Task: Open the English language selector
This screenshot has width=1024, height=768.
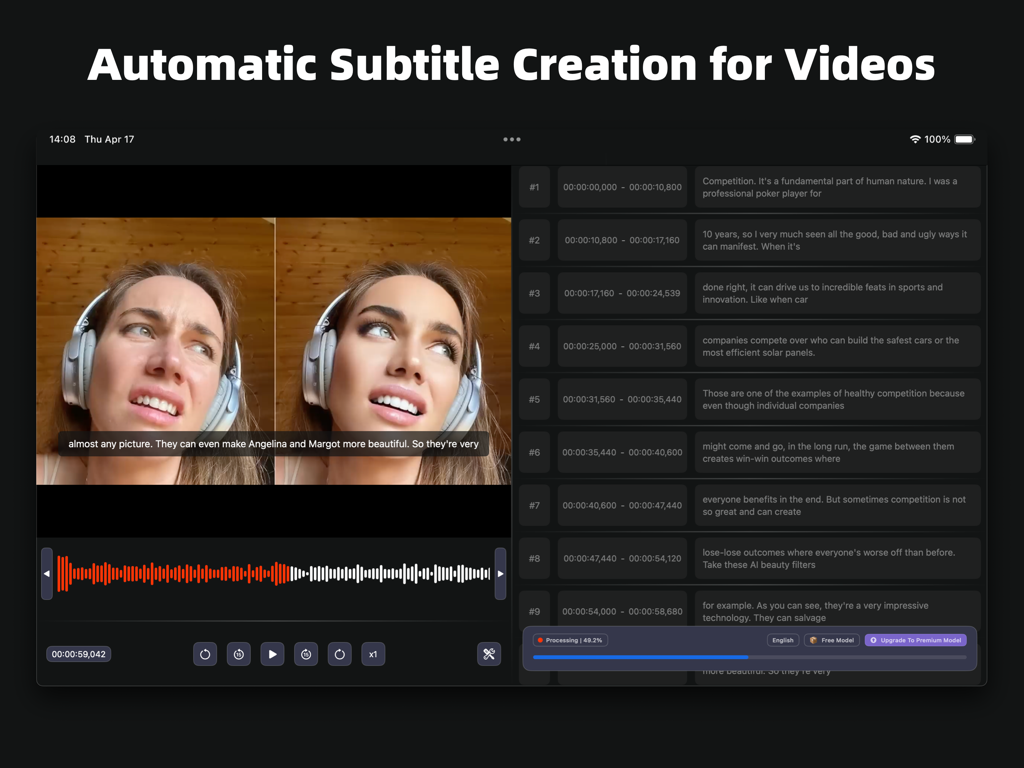Action: (x=782, y=640)
